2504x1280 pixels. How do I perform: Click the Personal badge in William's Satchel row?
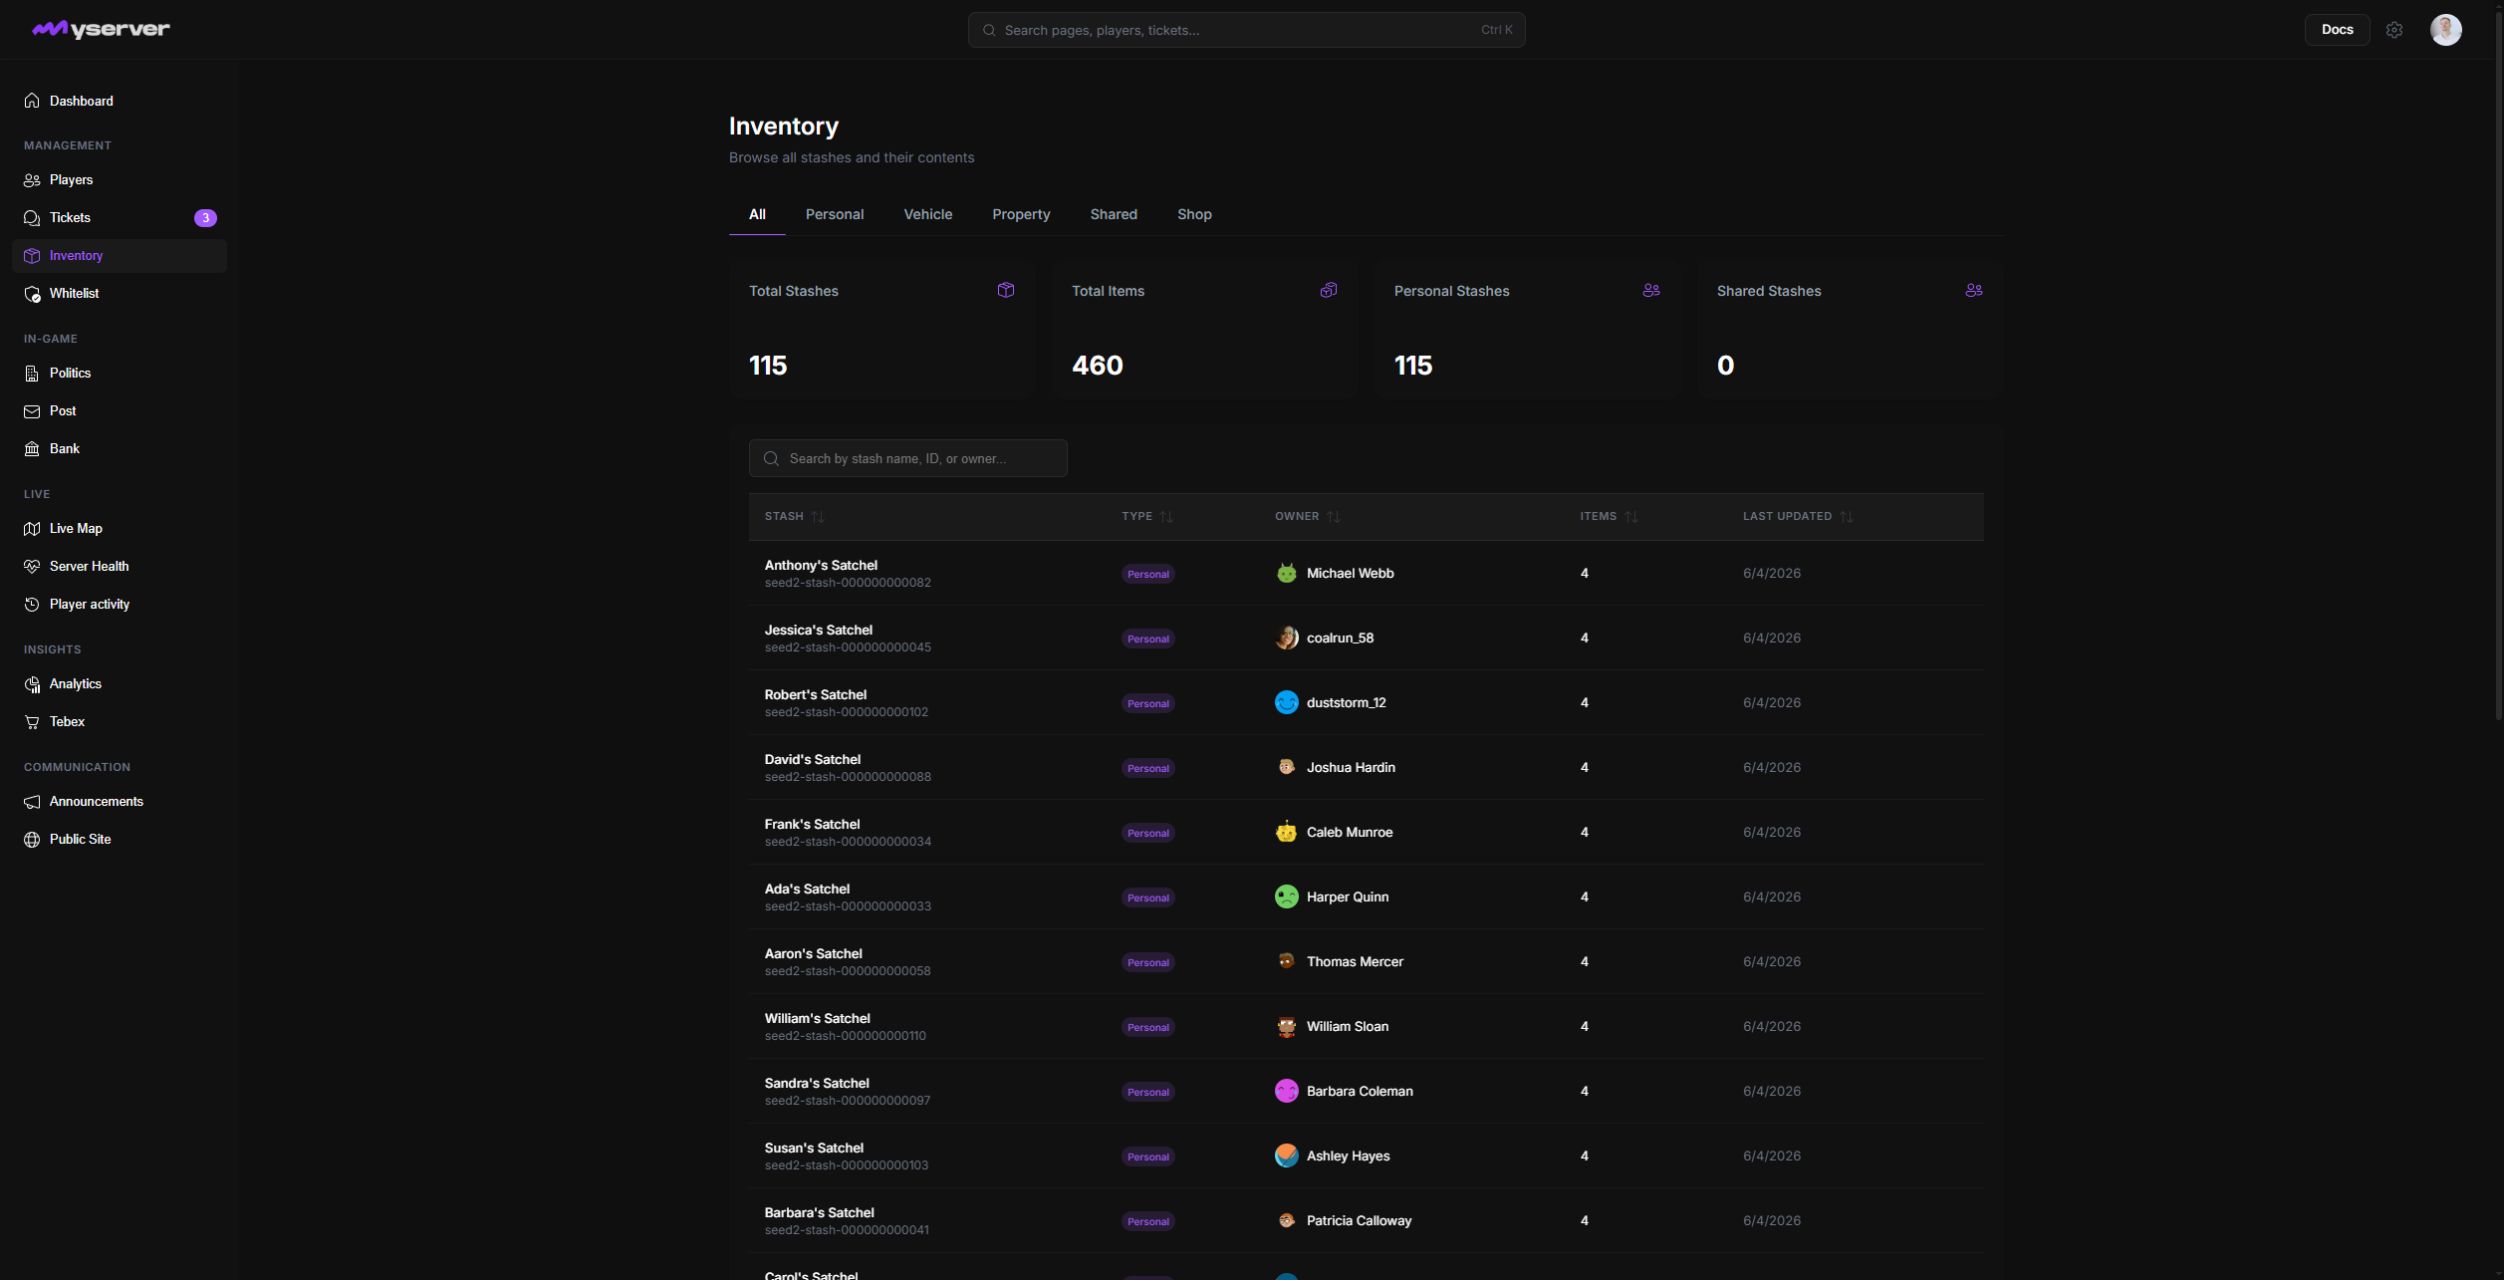pos(1148,1027)
